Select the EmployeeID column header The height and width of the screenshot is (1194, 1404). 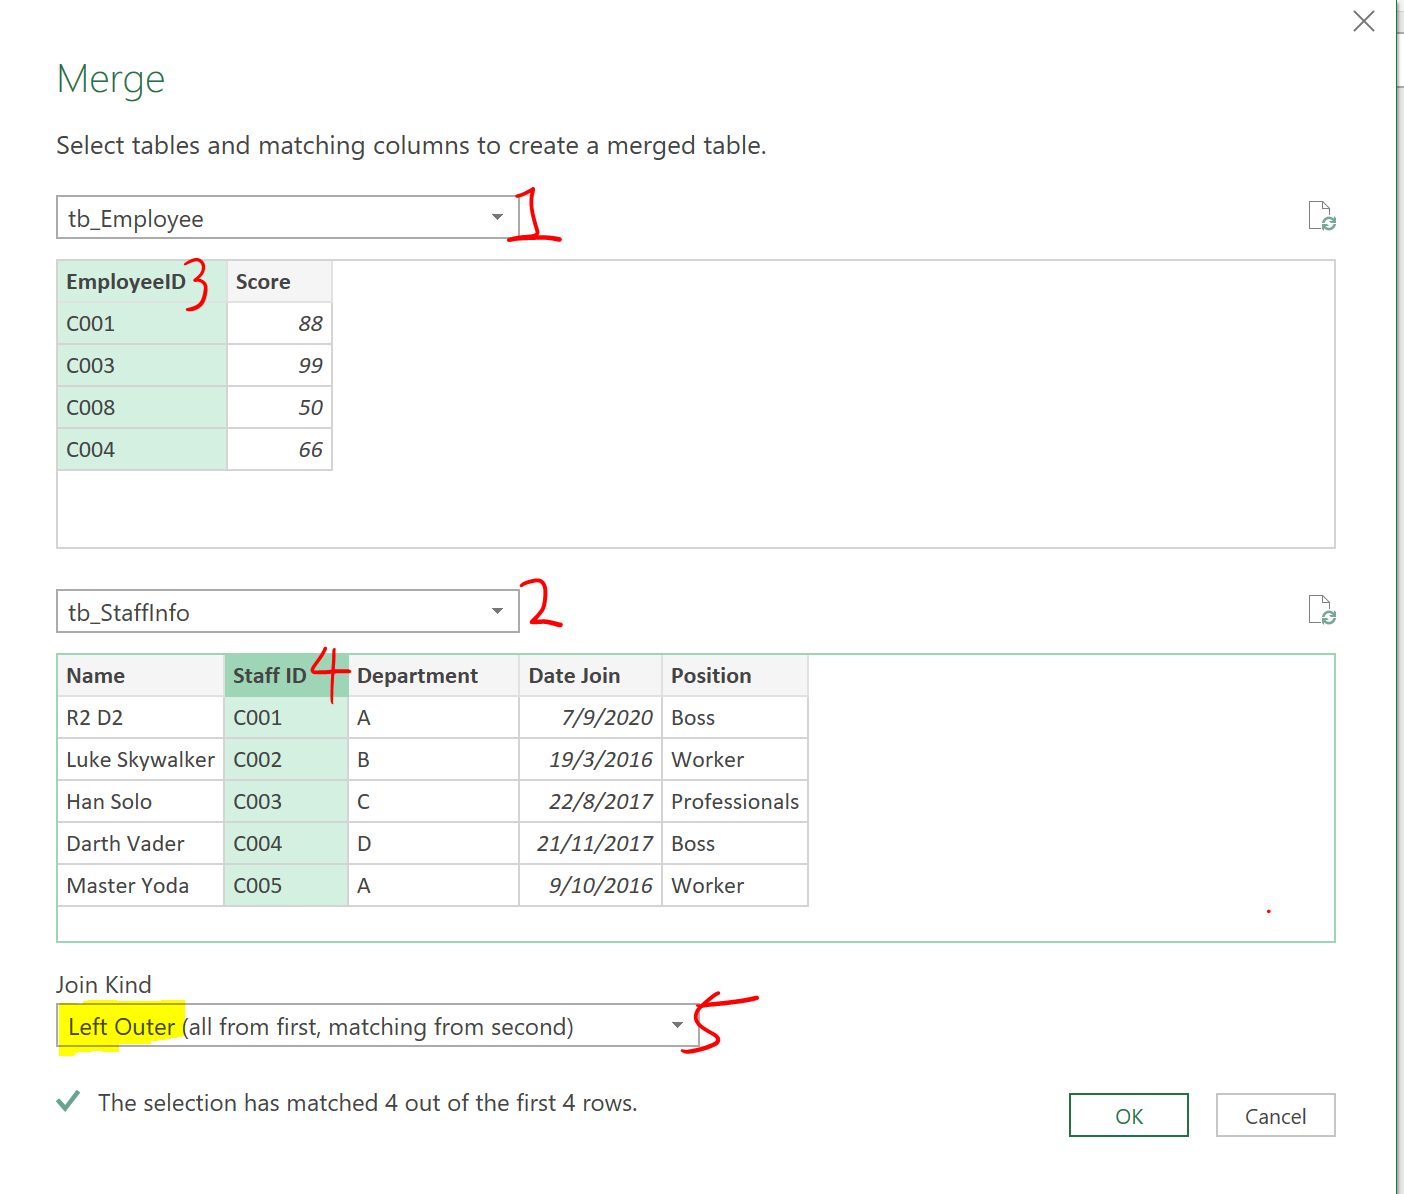click(126, 282)
